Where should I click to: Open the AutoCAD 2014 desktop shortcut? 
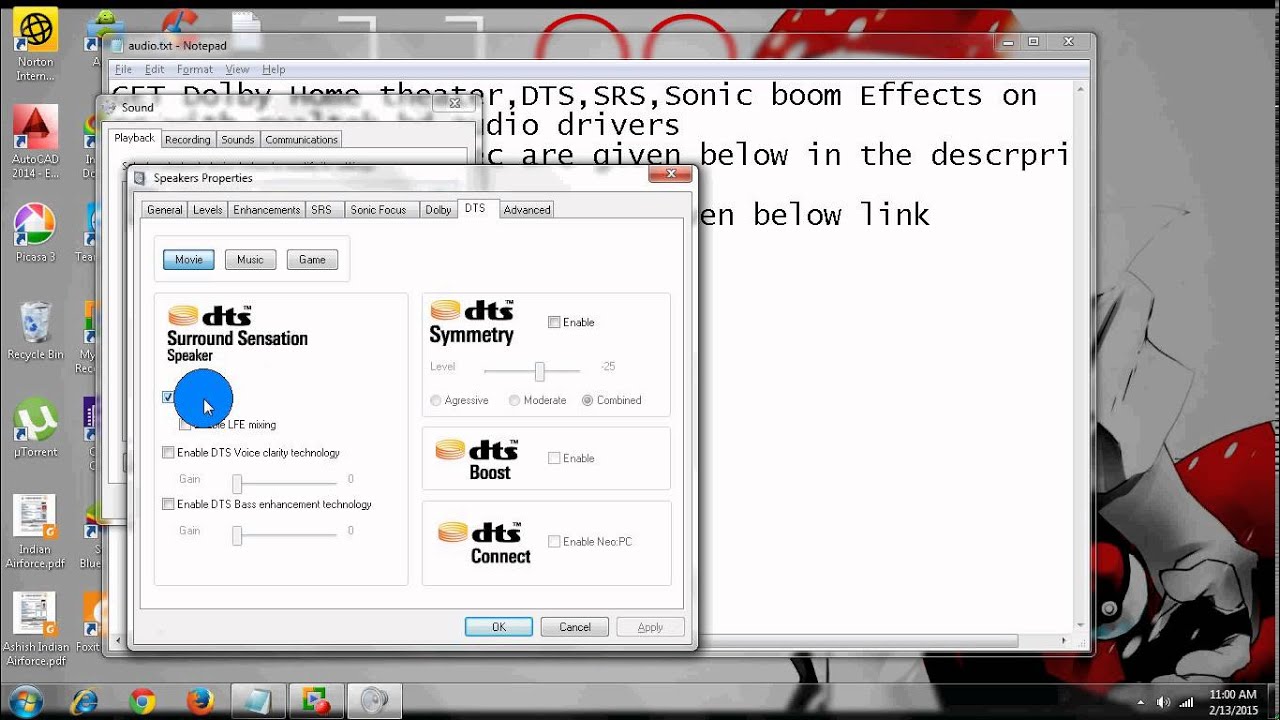(x=36, y=143)
